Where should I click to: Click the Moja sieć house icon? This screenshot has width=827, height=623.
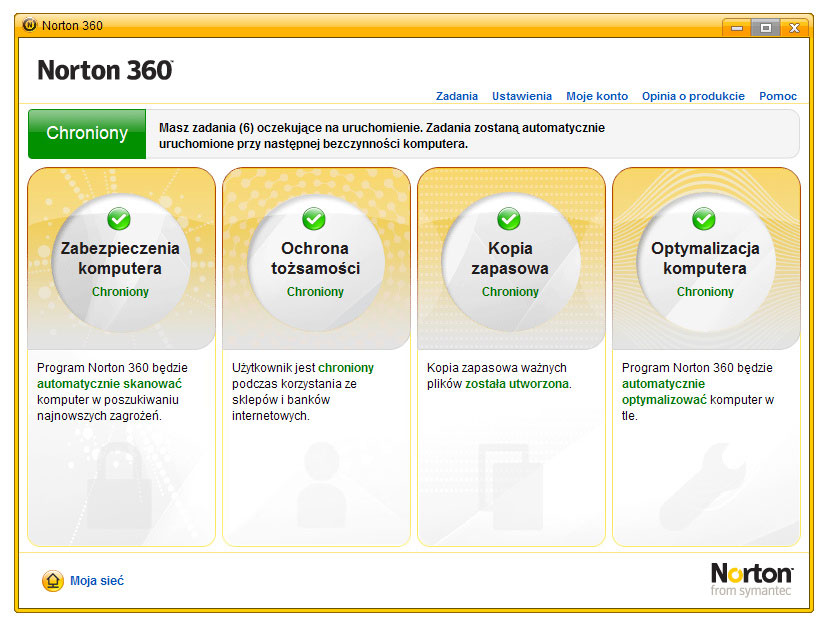[x=53, y=581]
